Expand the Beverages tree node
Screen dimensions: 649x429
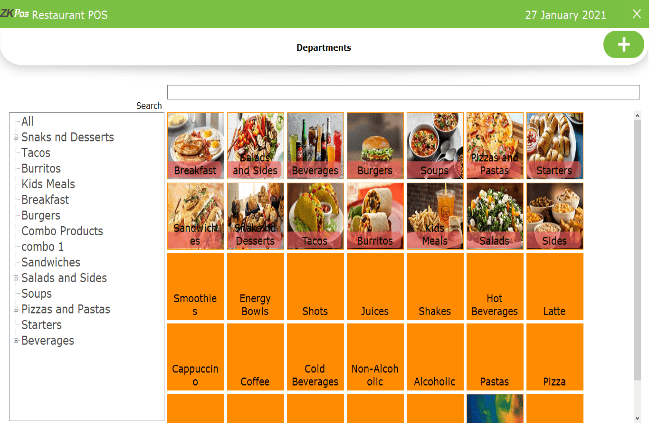point(16,340)
